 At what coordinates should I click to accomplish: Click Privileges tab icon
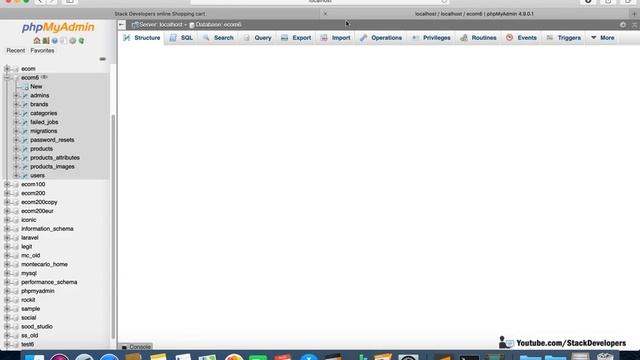415,38
